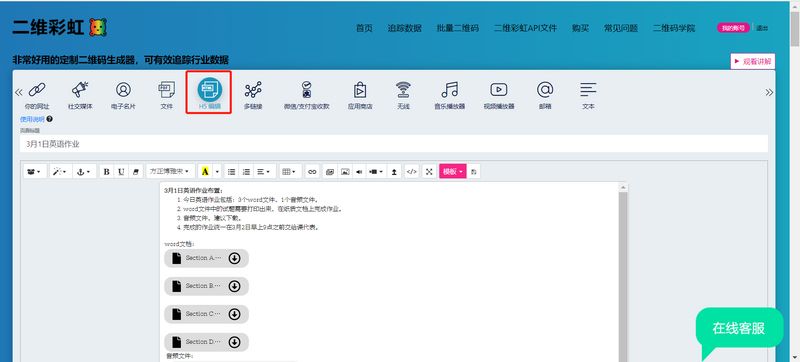Viewport: 800px width, 362px height.
Task: Expand the table insert dropdown
Action: [290, 172]
